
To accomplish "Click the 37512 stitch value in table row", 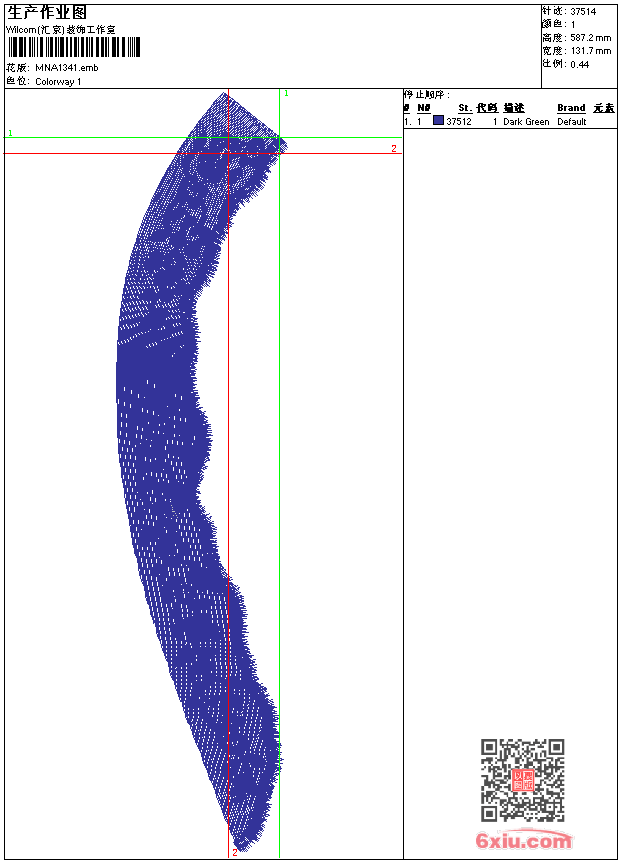I will tap(459, 122).
